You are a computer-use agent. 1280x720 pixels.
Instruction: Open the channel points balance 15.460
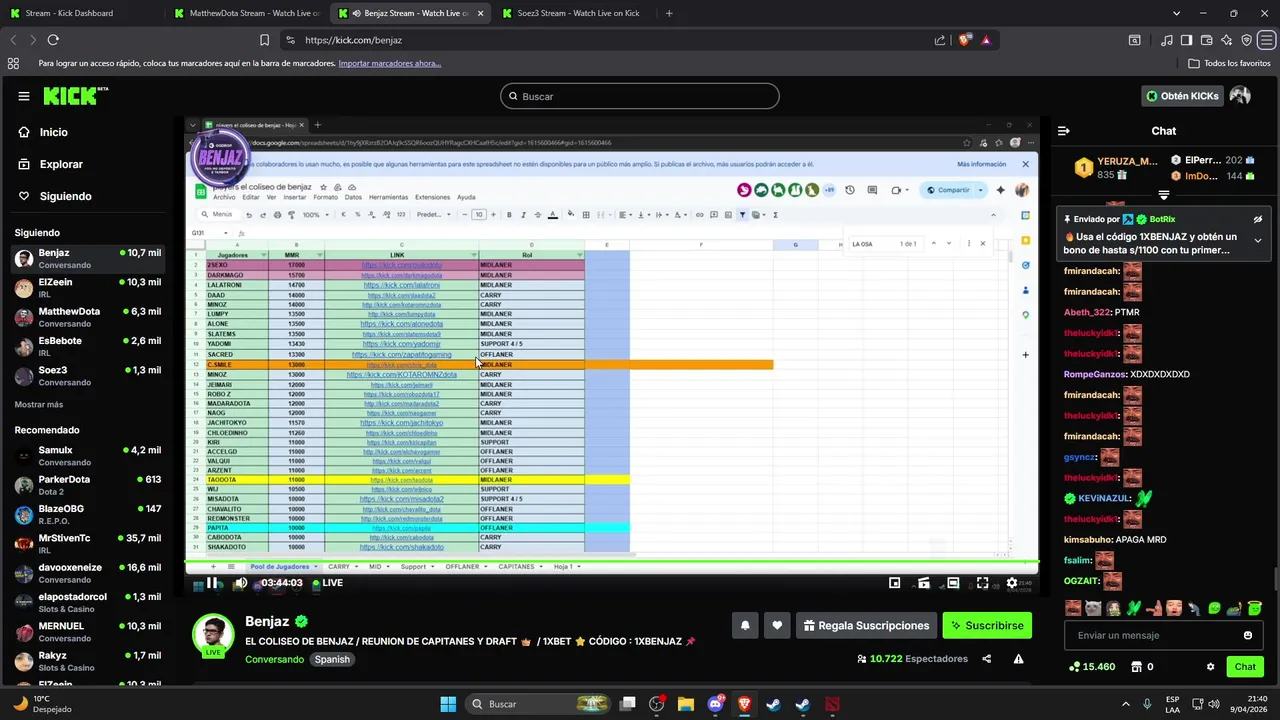[x=1092, y=667]
